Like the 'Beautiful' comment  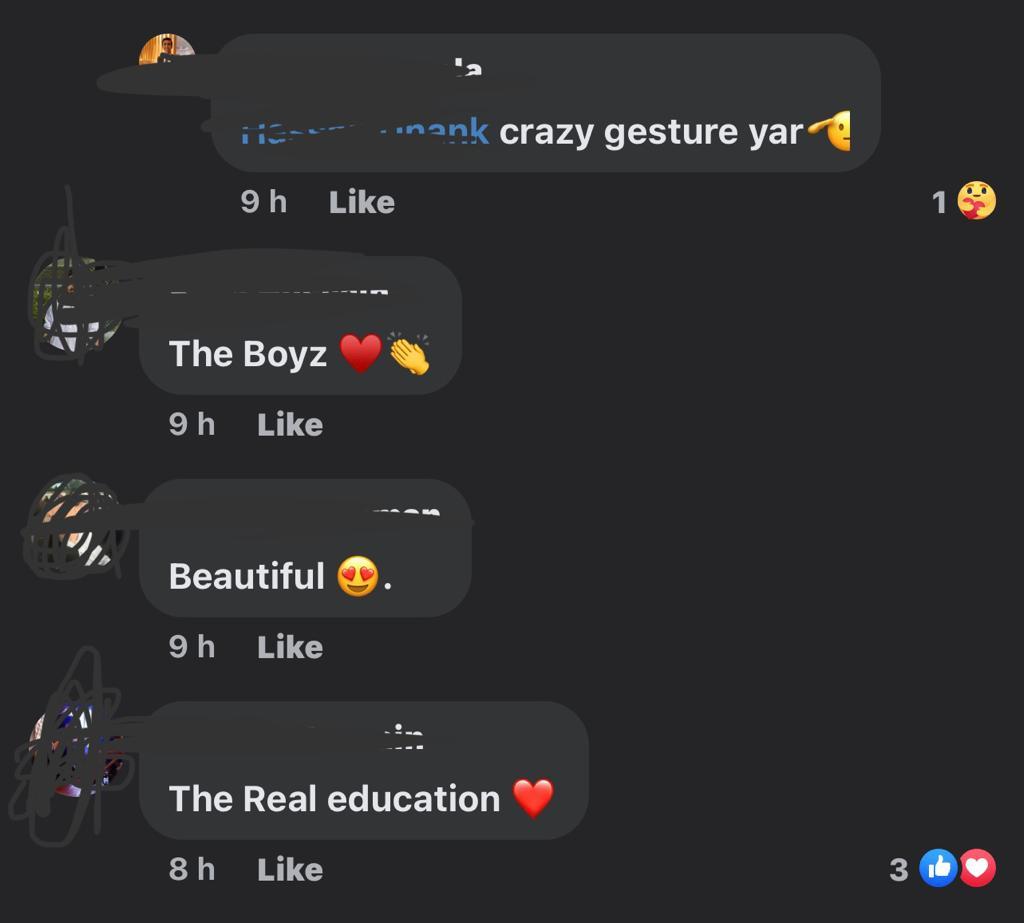[290, 647]
